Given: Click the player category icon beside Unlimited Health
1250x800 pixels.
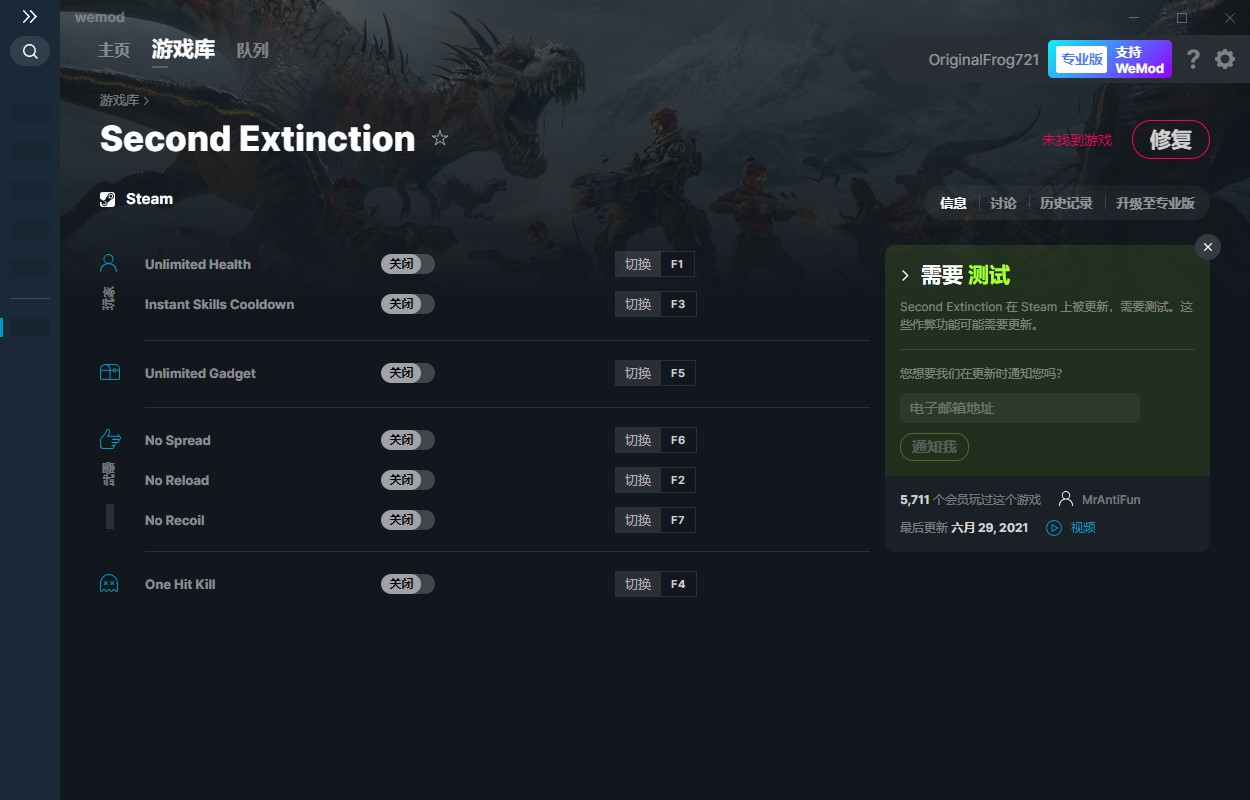Looking at the screenshot, I should coord(109,263).
